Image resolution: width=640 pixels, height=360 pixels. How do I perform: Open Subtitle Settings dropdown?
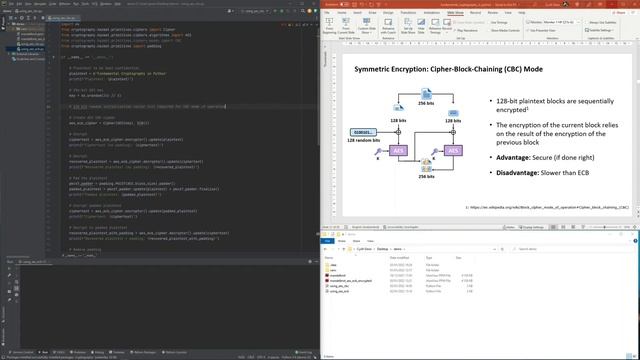(599, 31)
